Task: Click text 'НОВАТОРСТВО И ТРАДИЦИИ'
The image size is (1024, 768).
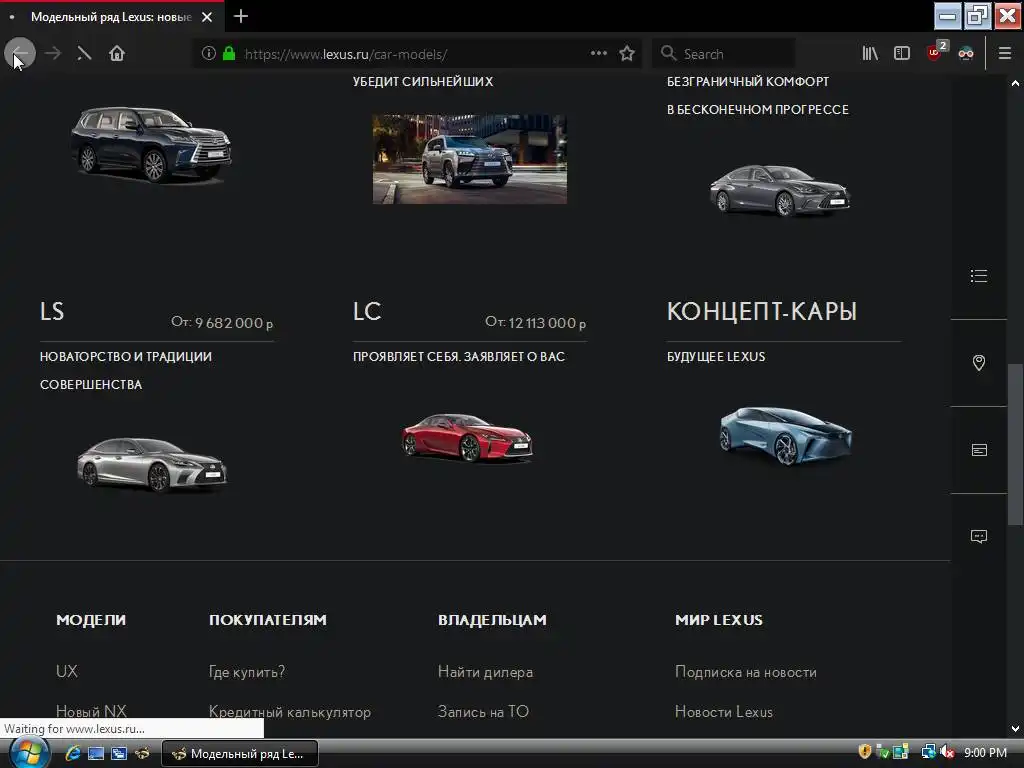Action: pyautogui.click(x=125, y=357)
